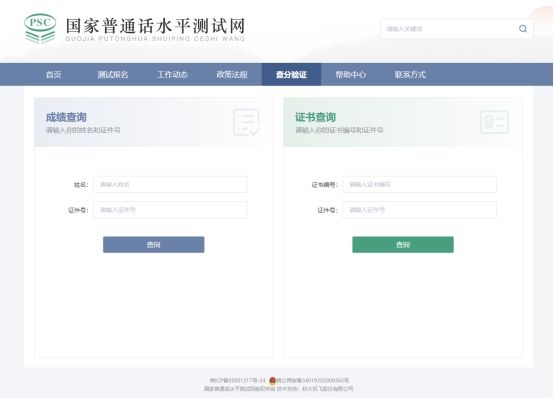
Task: Open the 测试报名 navigation tab
Action: click(113, 75)
